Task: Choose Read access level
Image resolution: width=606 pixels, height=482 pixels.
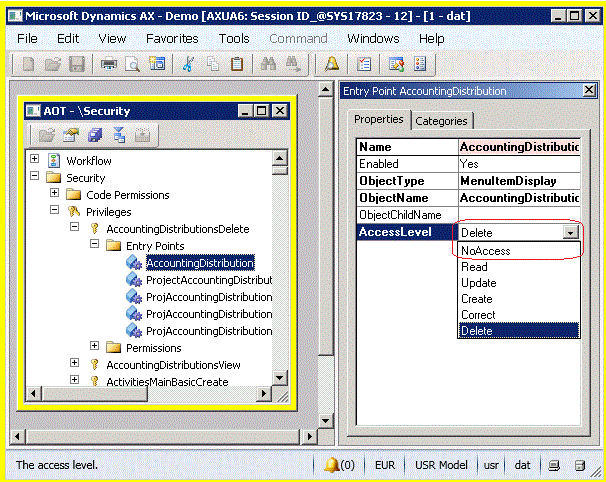Action: click(519, 267)
